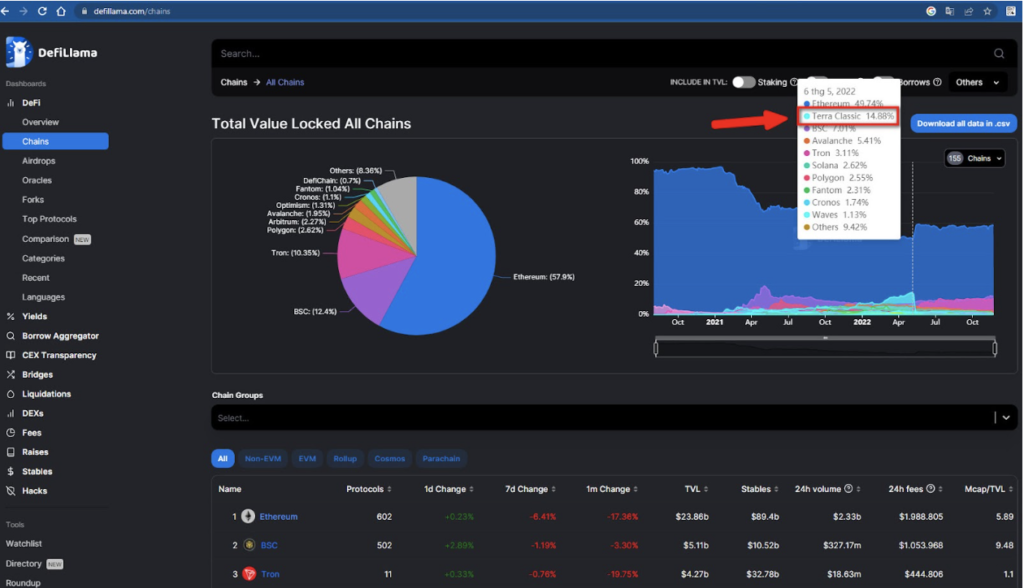1024x588 pixels.
Task: Click the 24h volume help icon
Action: 848,489
